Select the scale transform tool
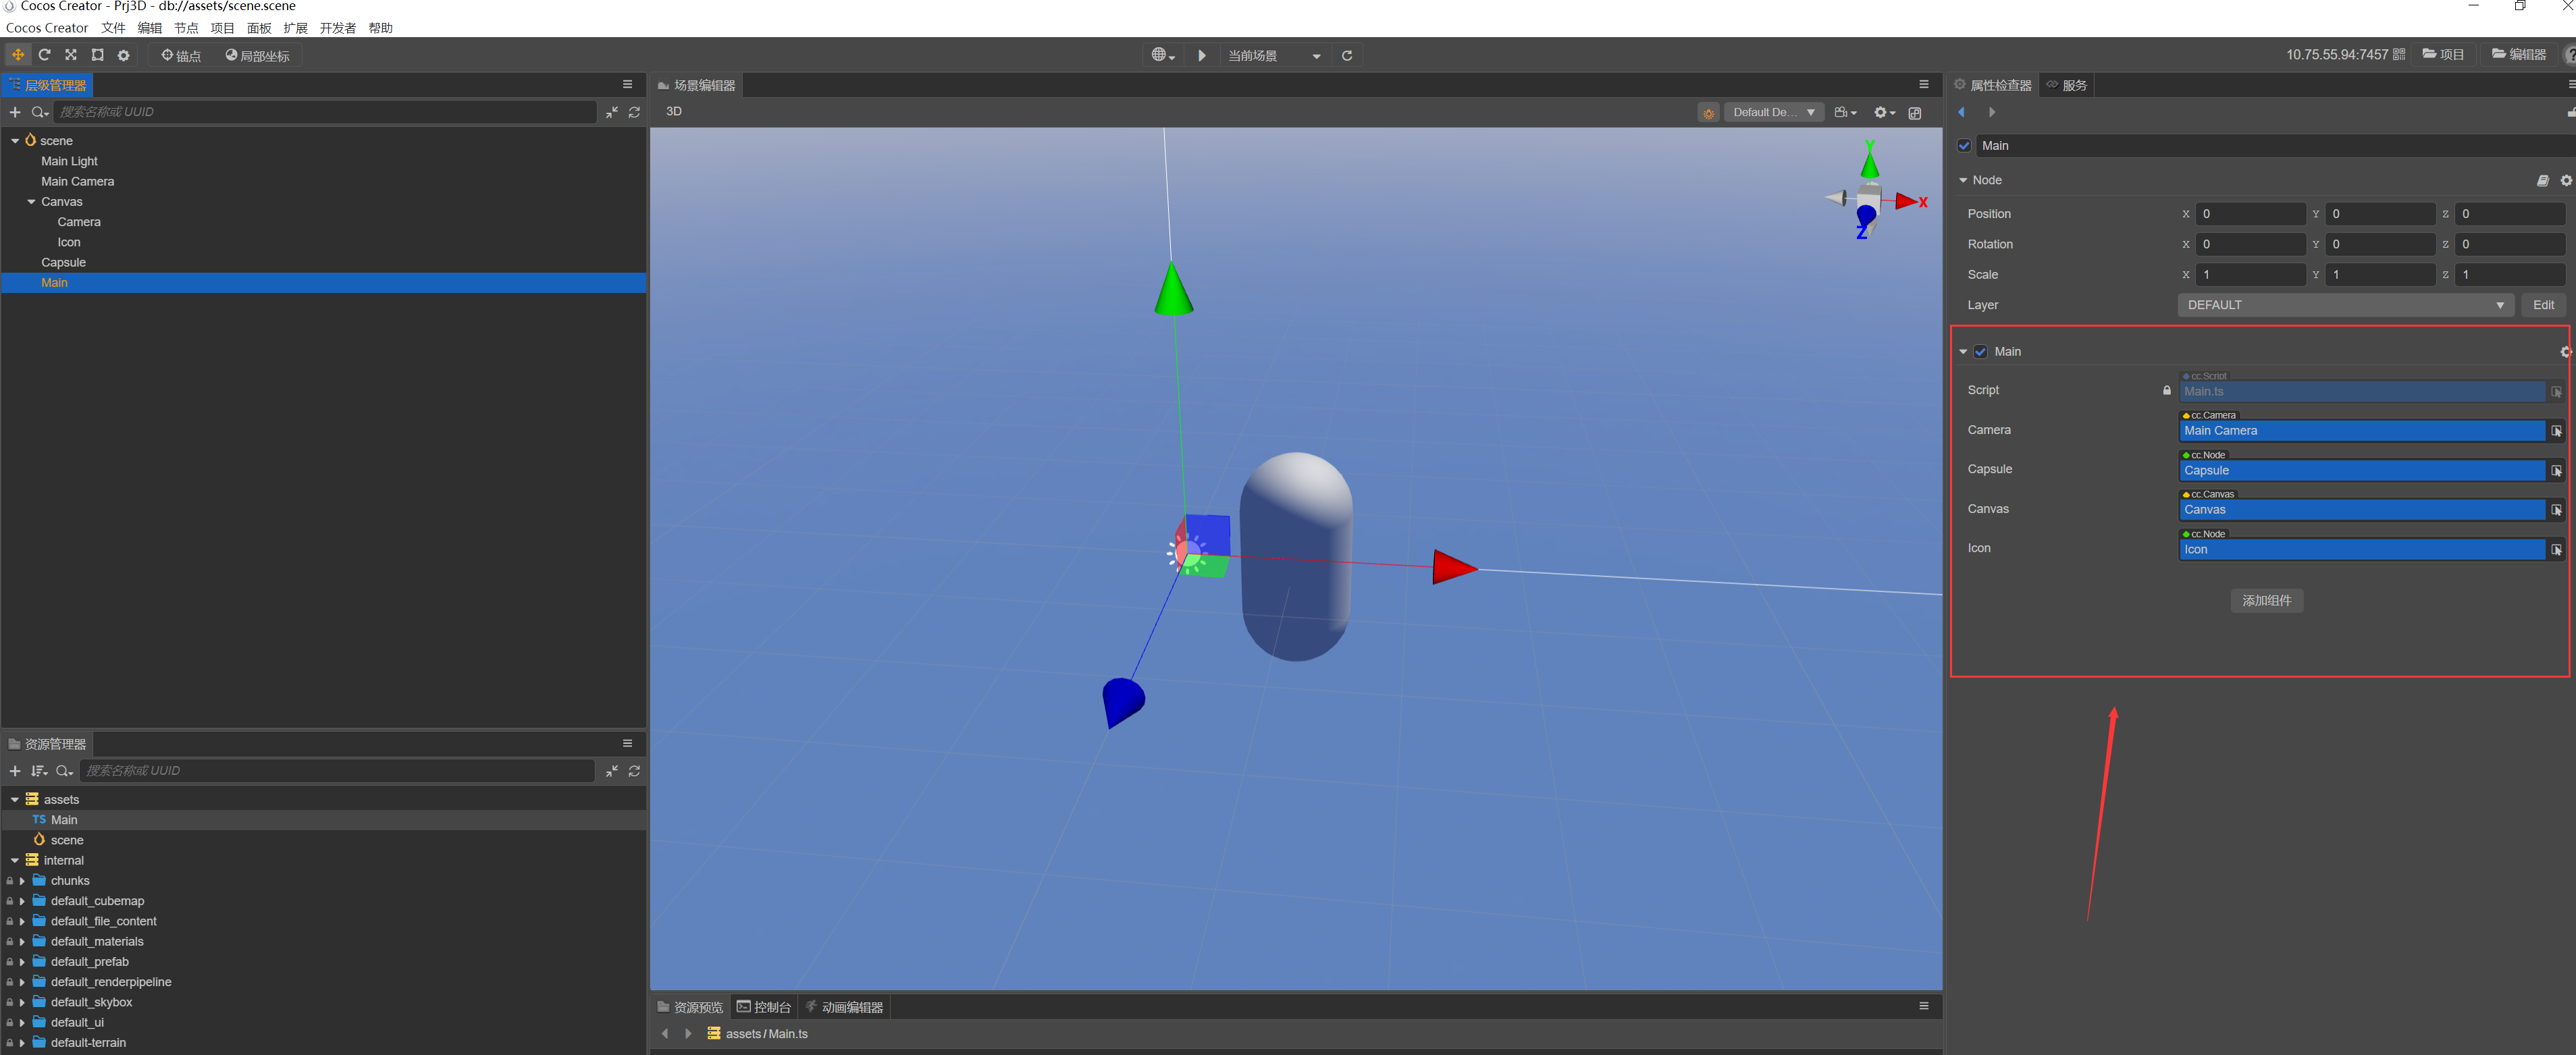The width and height of the screenshot is (2576, 1055). pos(71,55)
